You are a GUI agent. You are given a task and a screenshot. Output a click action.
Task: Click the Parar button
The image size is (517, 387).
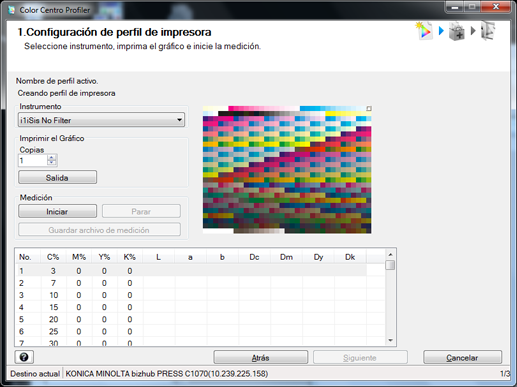click(x=141, y=211)
